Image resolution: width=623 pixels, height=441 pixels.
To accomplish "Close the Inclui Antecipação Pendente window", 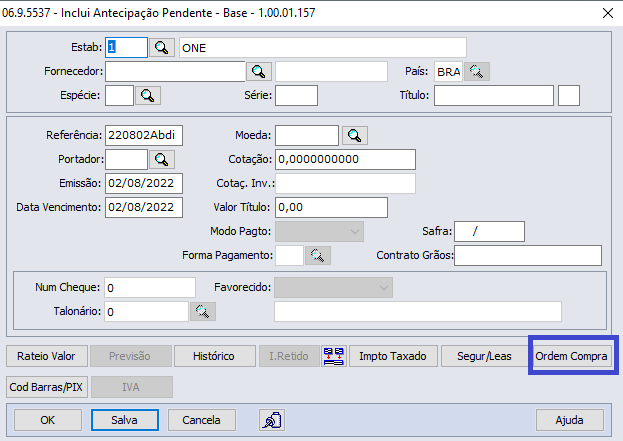I will [608, 13].
